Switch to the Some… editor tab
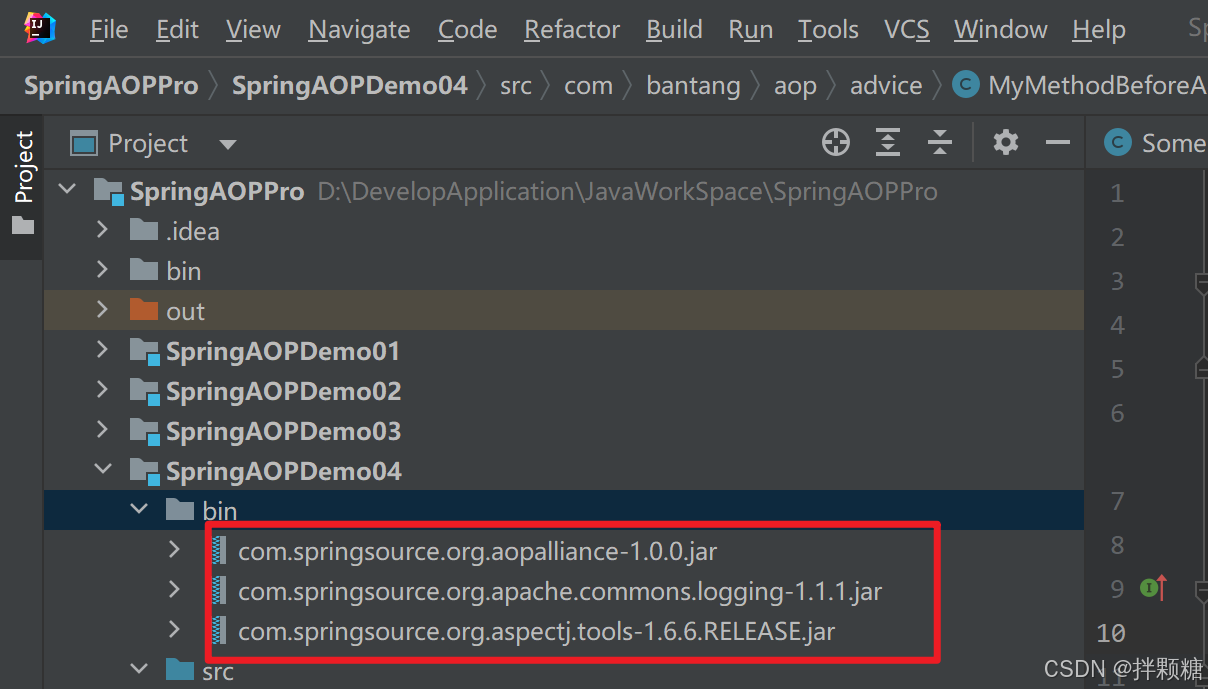The height and width of the screenshot is (689, 1208). 1155,143
